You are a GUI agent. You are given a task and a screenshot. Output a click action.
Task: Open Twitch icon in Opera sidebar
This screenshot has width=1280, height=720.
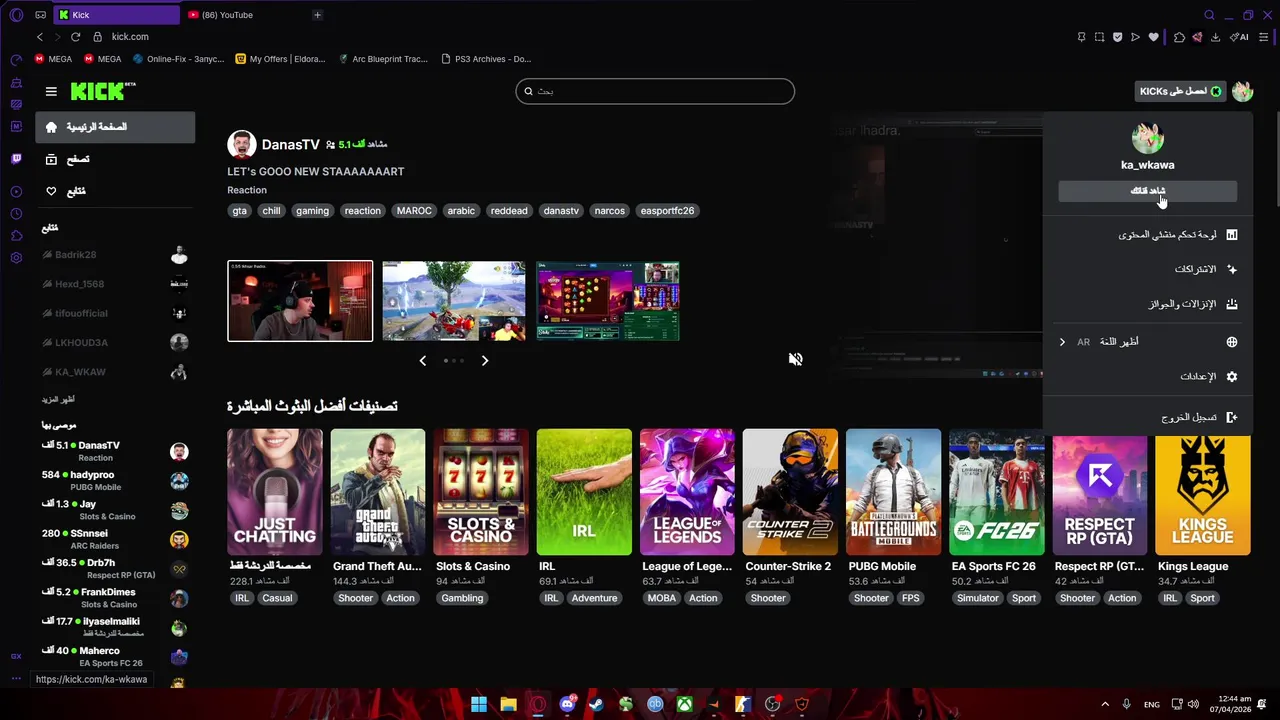click(16, 159)
